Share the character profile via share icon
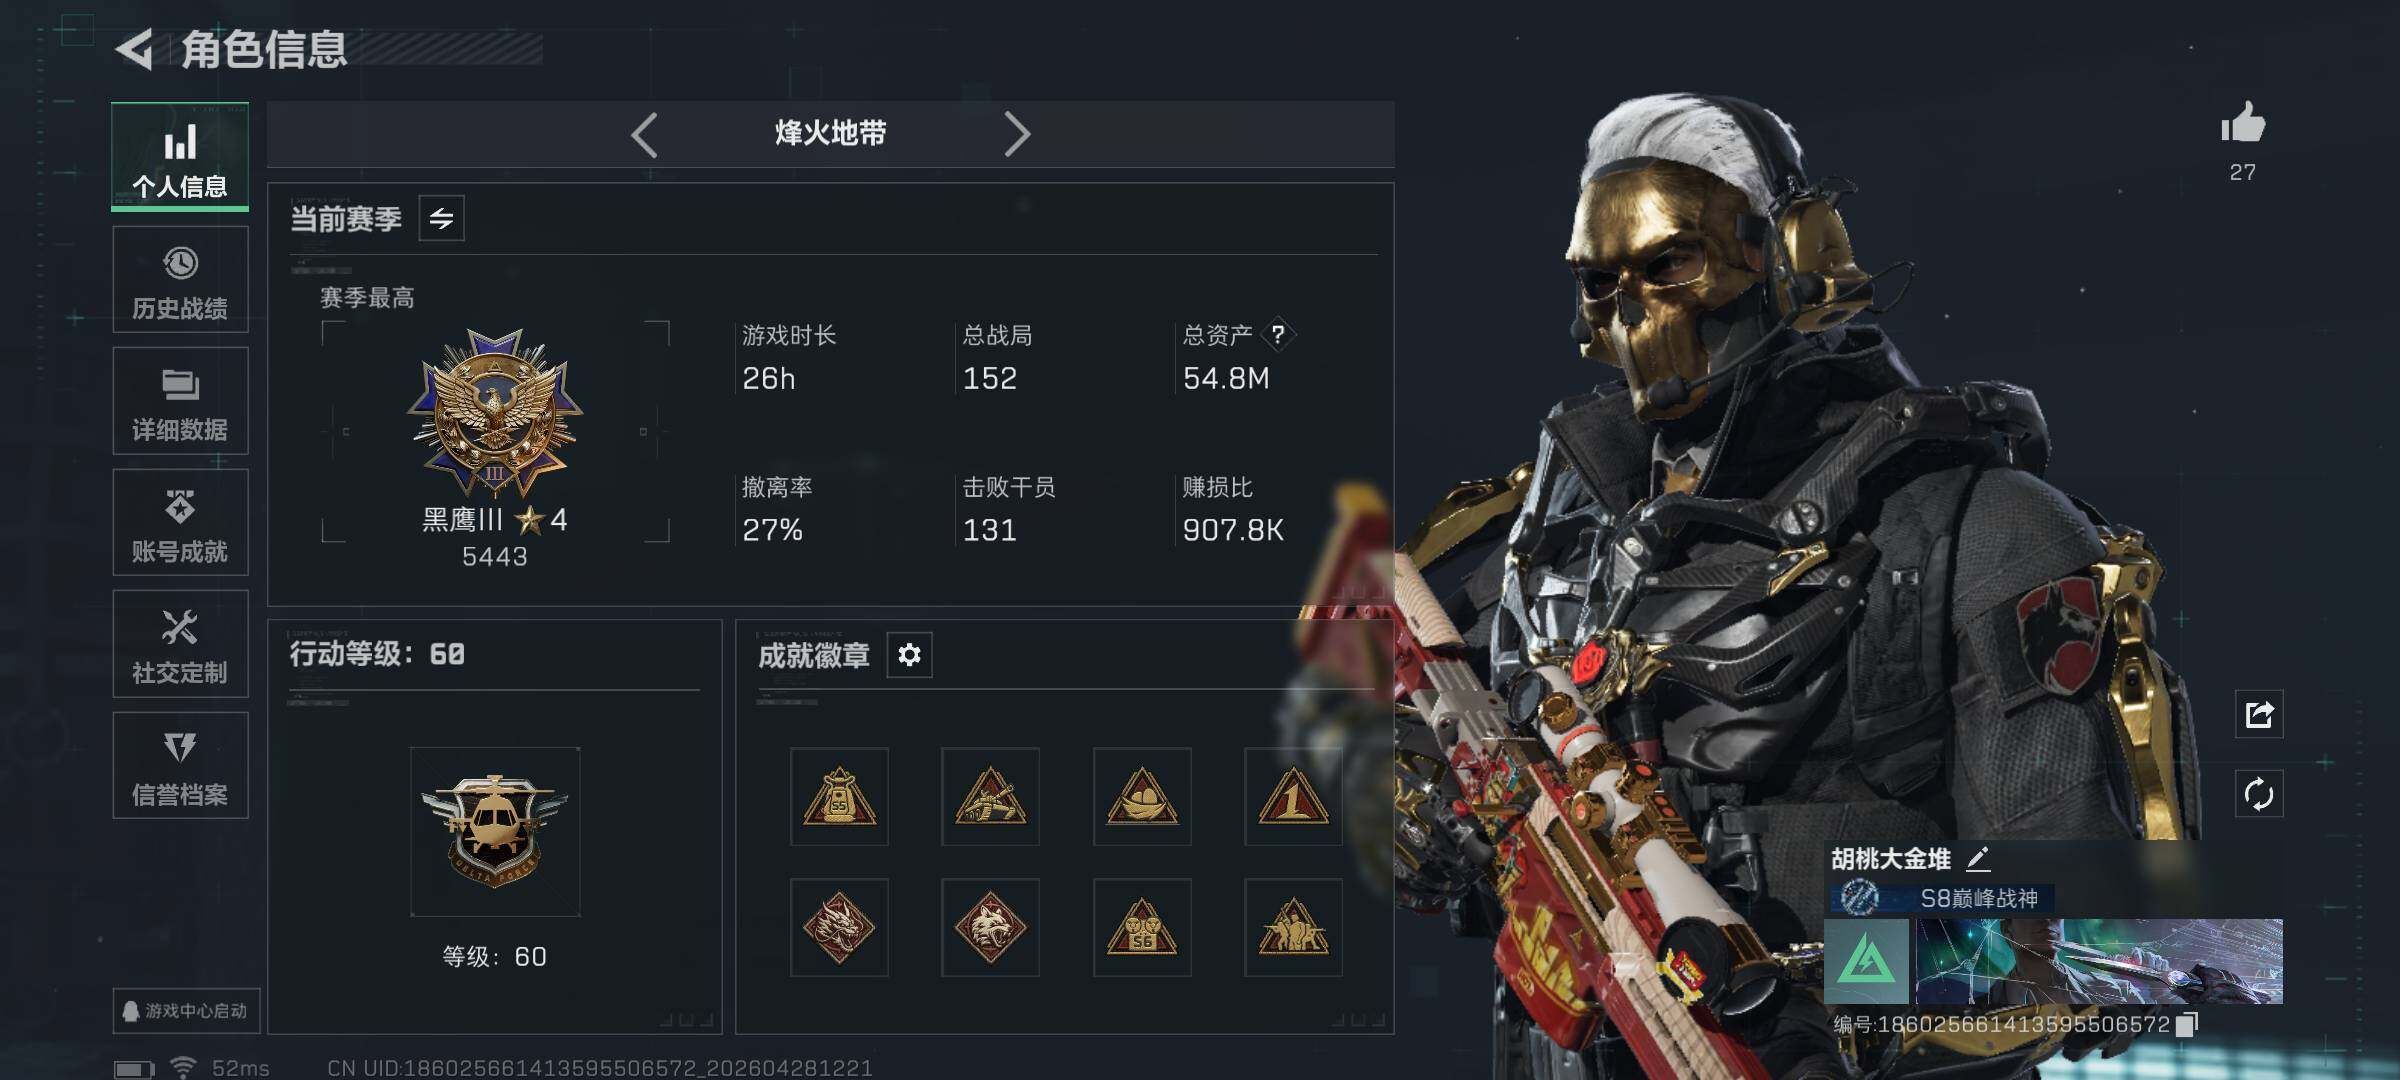2400x1080 pixels. (x=2259, y=714)
